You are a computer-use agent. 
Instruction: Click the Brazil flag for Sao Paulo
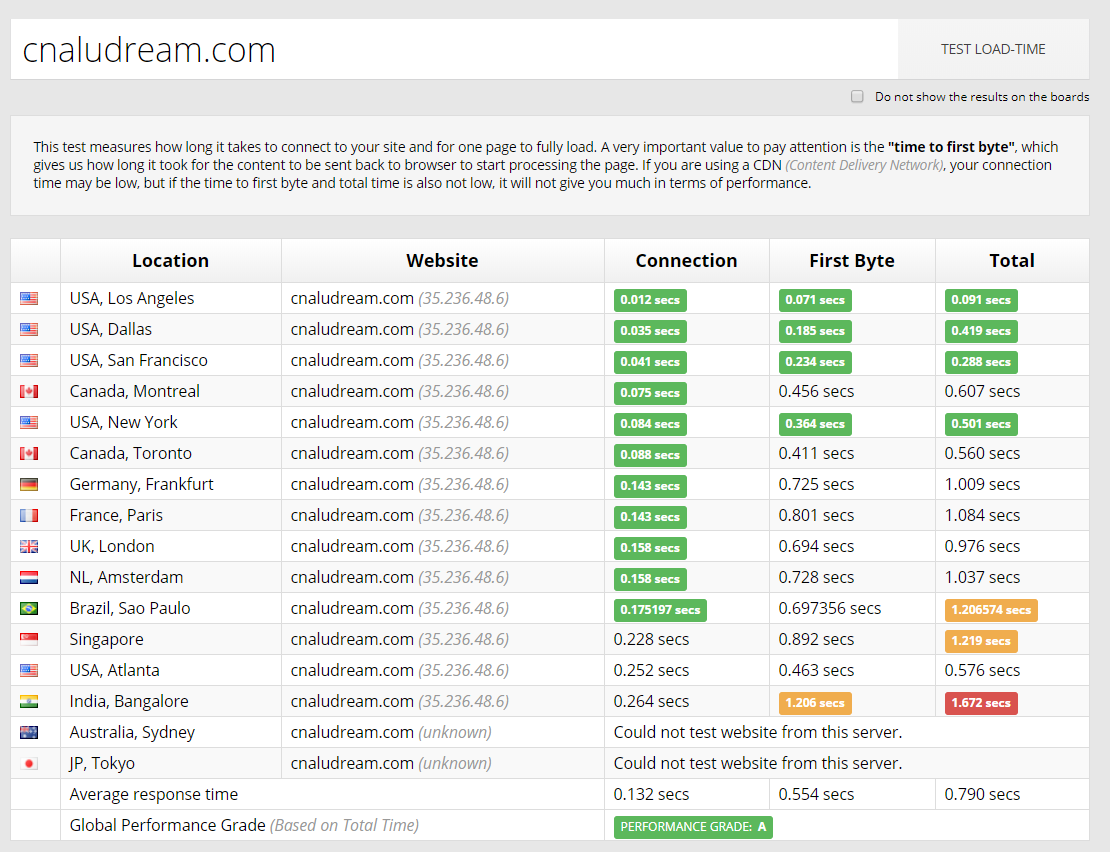[x=29, y=609]
